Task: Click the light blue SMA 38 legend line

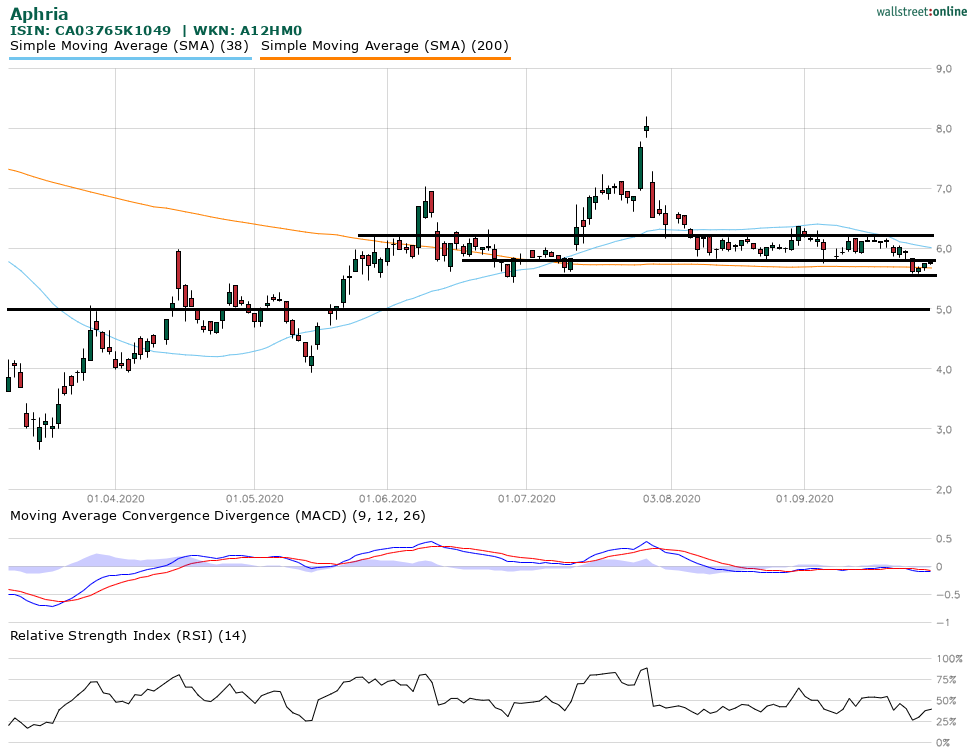Action: [x=130, y=59]
